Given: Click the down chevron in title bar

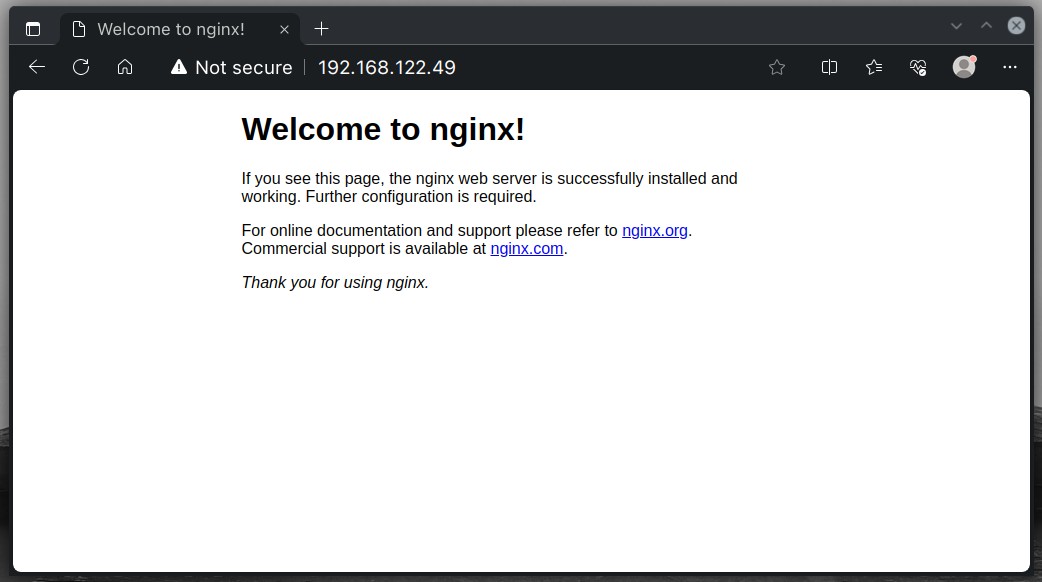Looking at the screenshot, I should [x=956, y=26].
